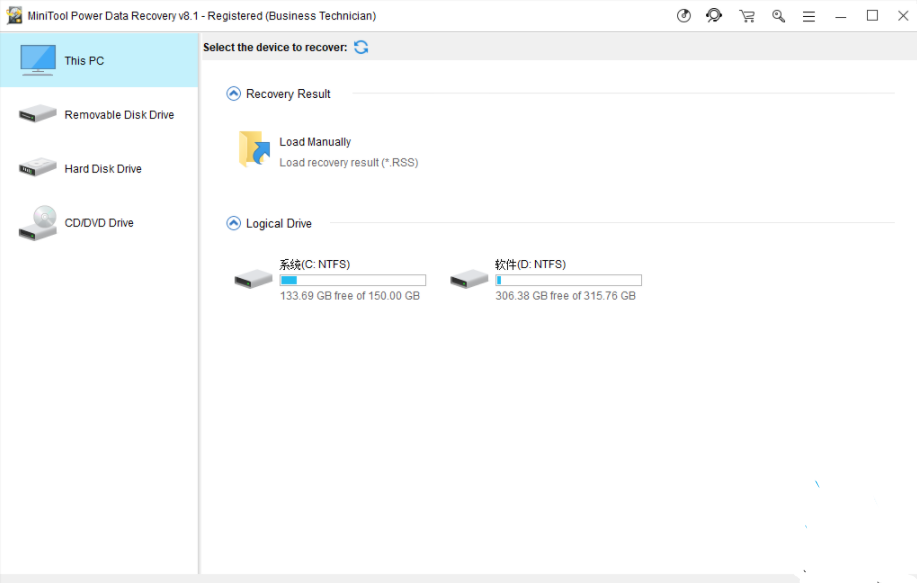
Task: Click the shopping cart icon
Action: (x=747, y=16)
